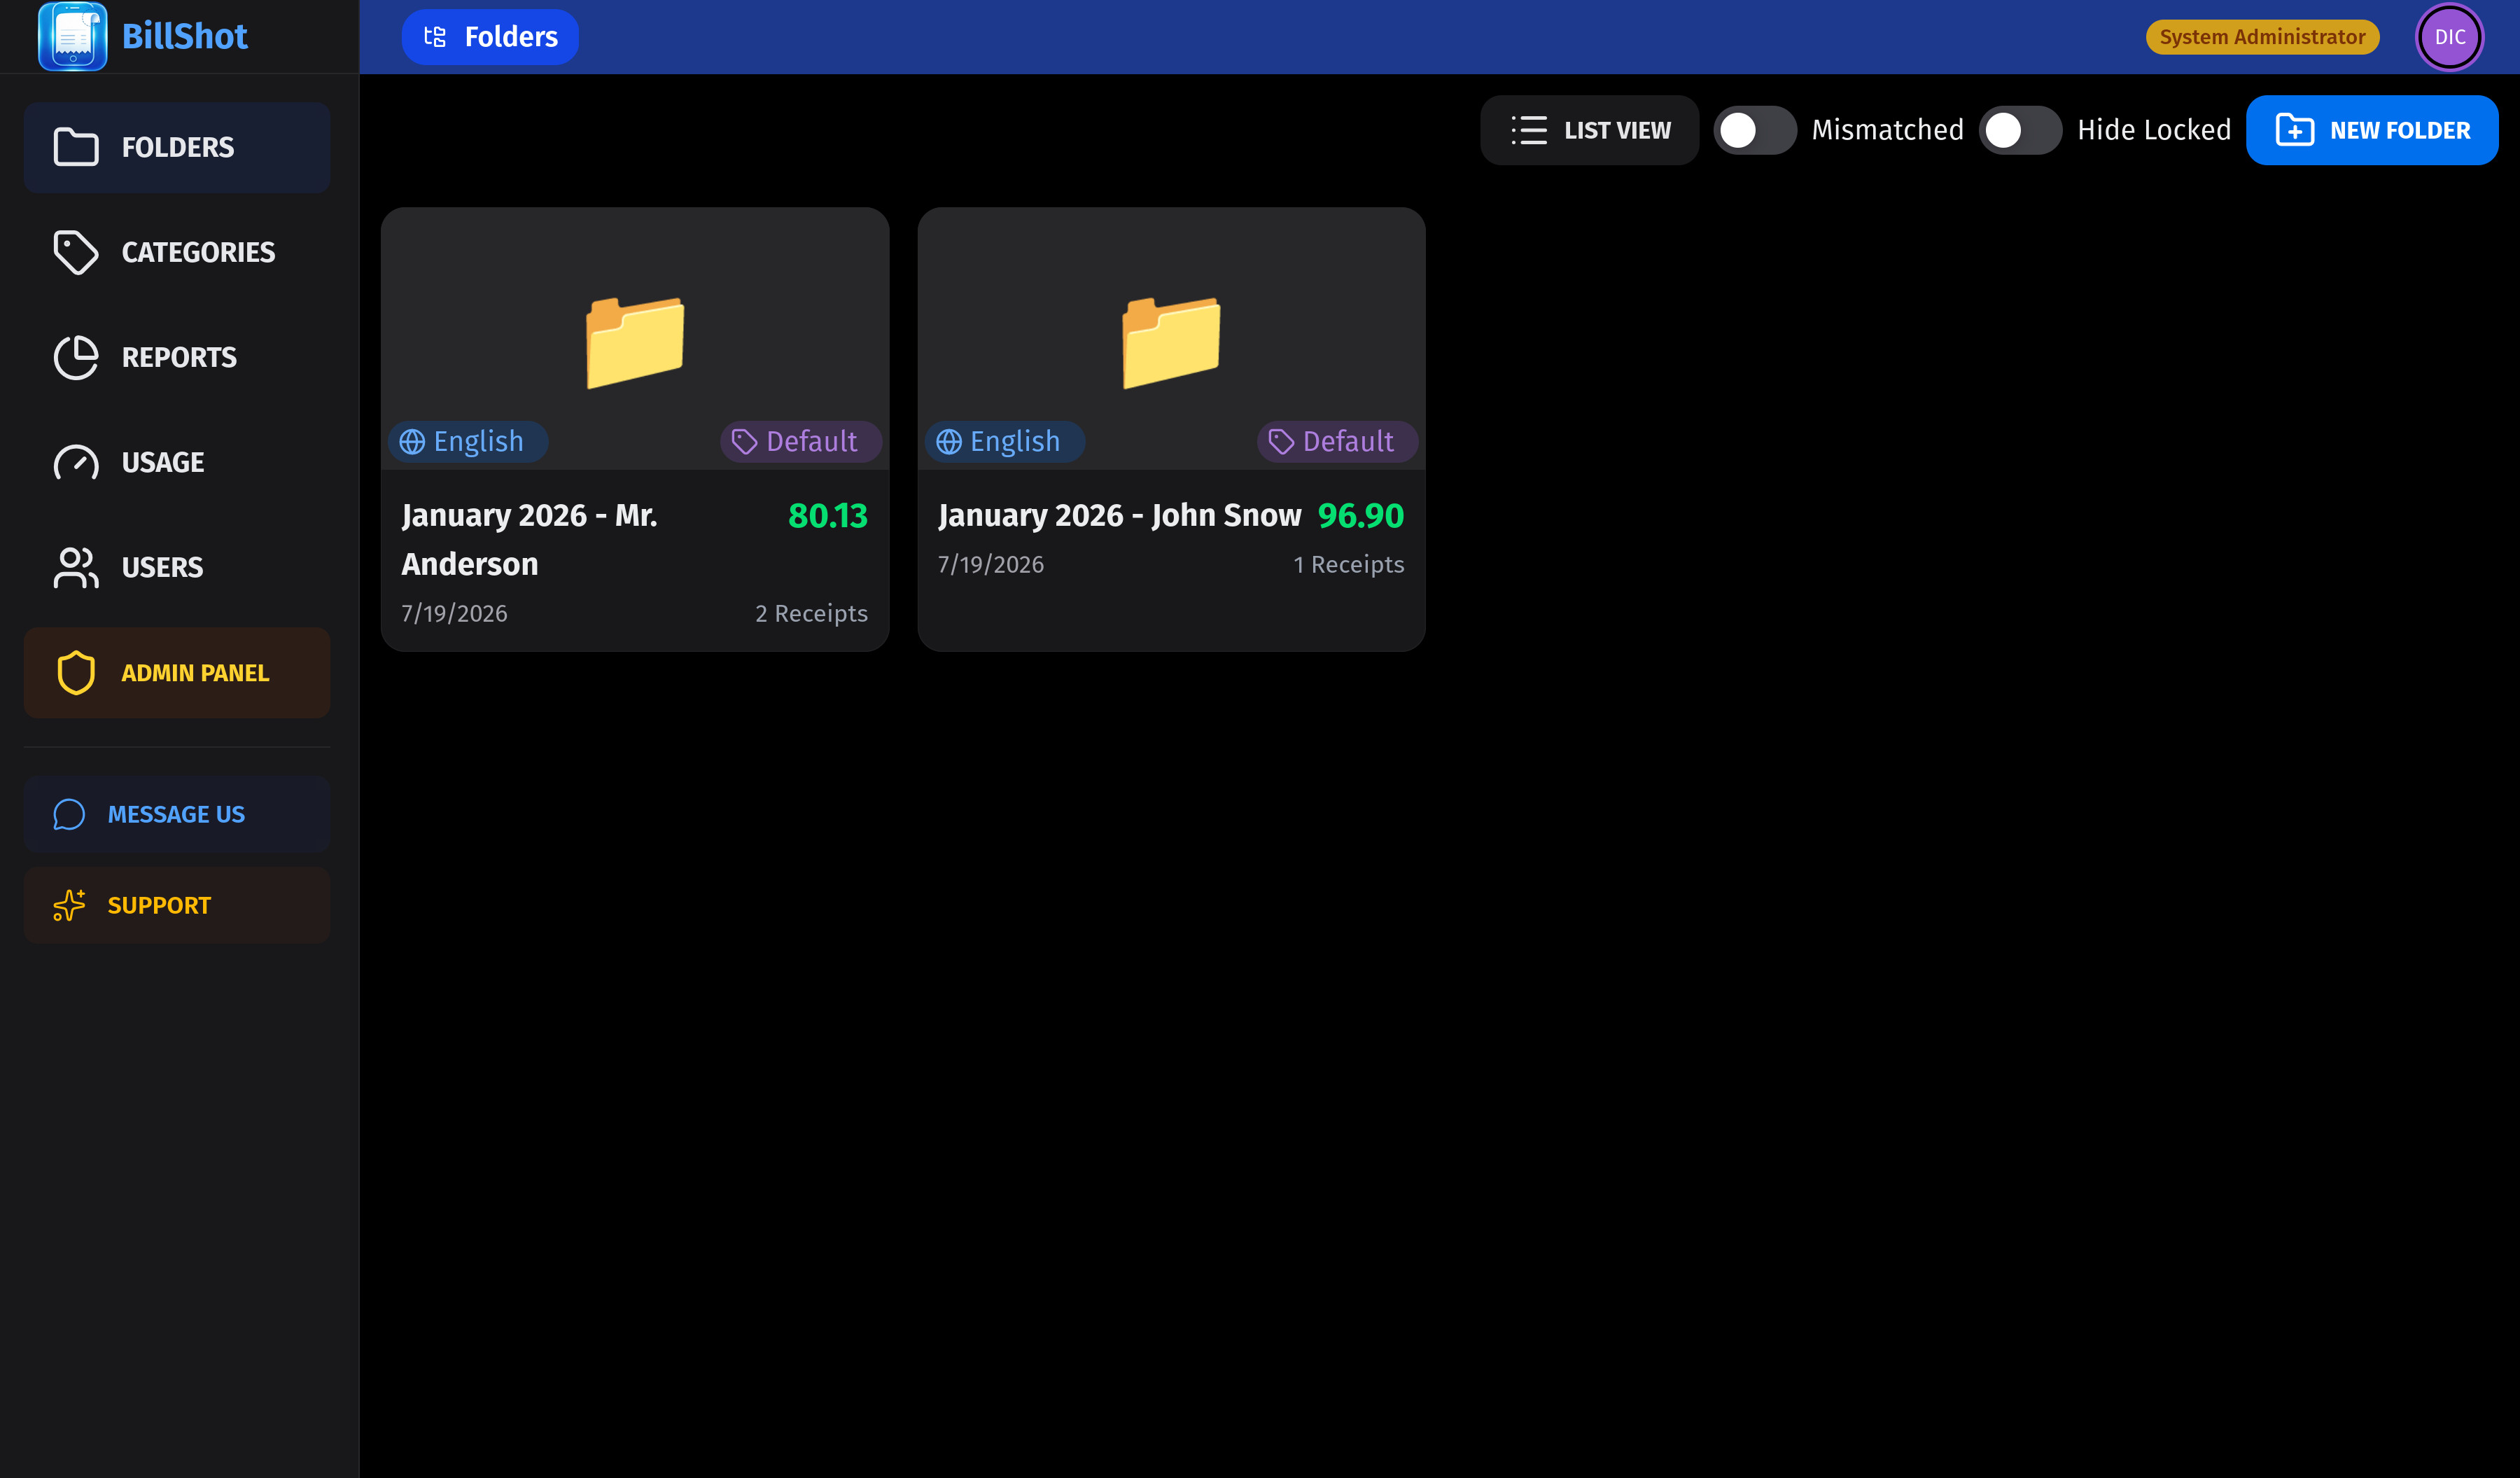Click the Mismatched label
The image size is (2520, 1478).
1888,130
